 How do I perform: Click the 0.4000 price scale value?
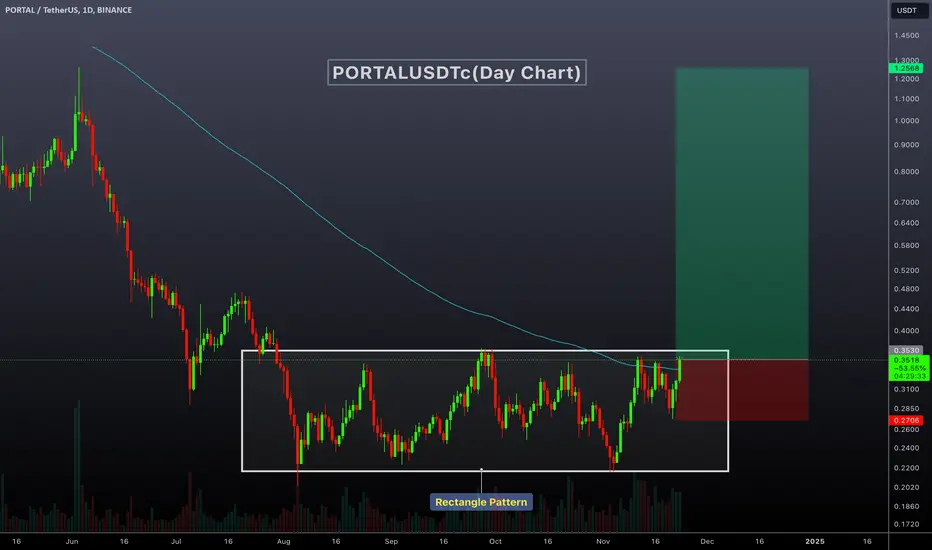[x=906, y=331]
